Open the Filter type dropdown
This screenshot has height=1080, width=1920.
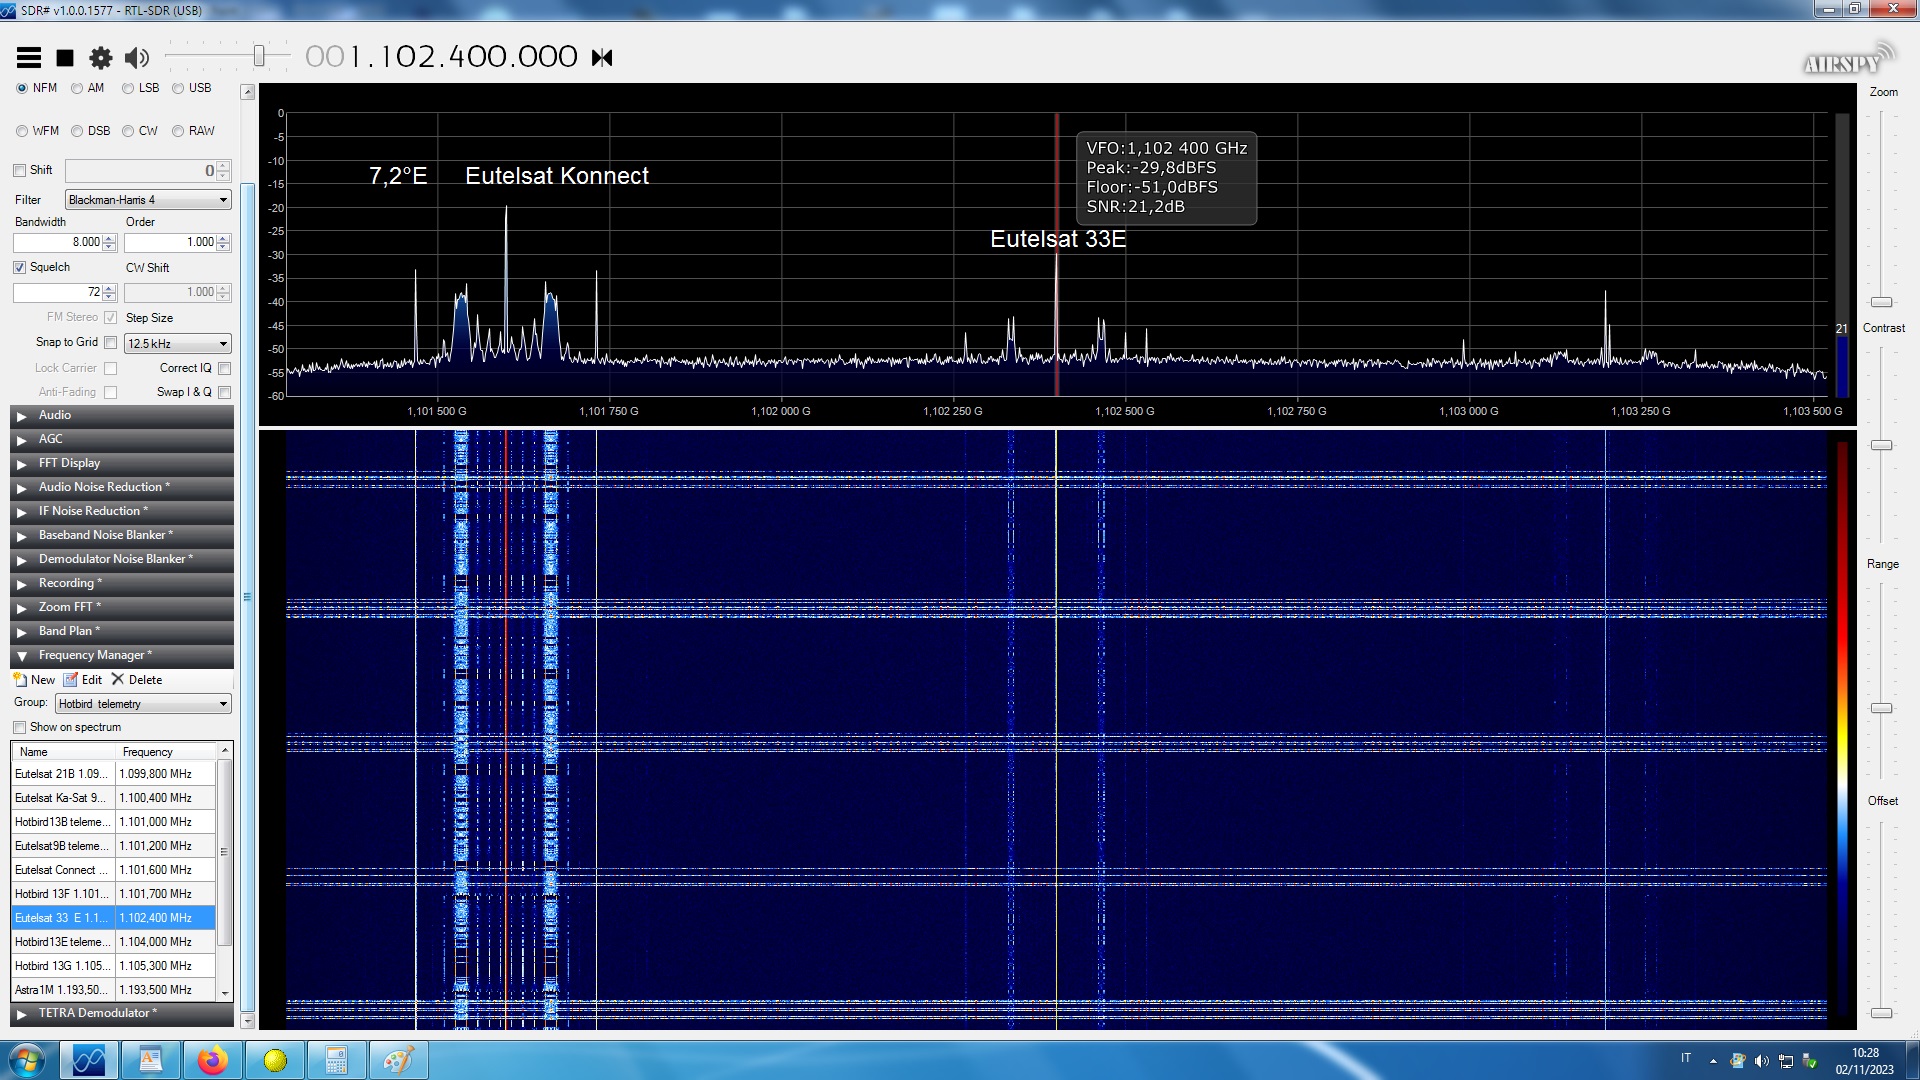(x=148, y=200)
